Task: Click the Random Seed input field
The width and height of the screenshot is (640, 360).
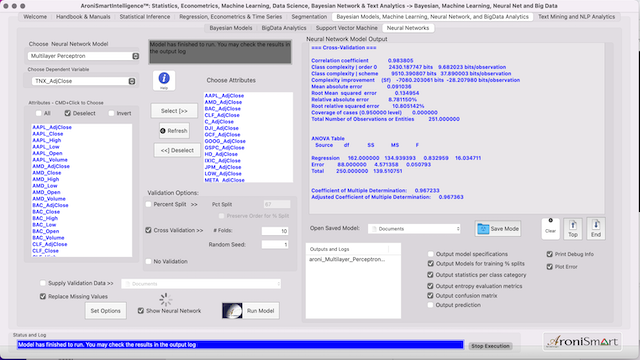Action: [275, 244]
